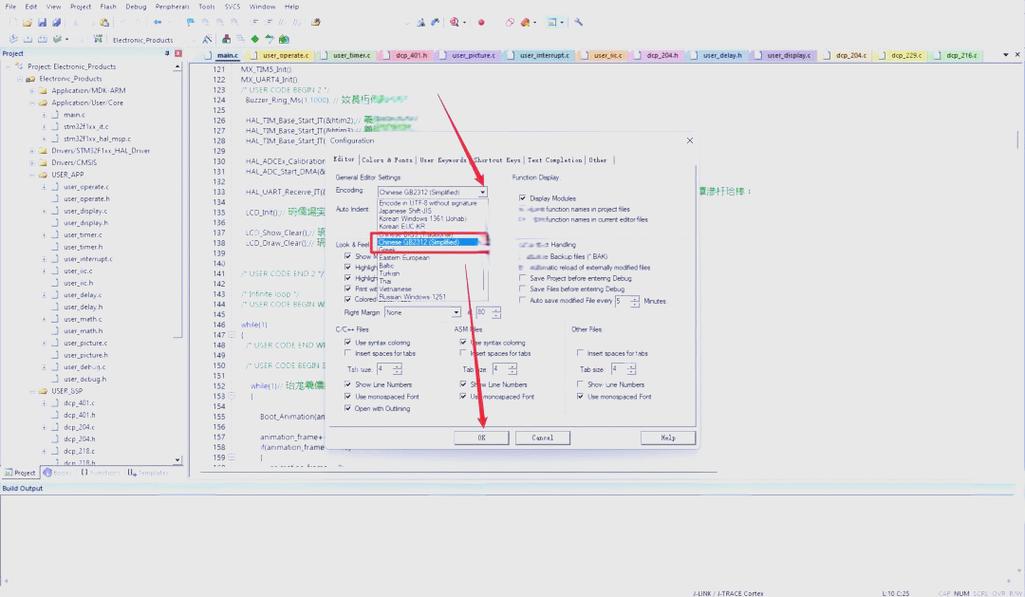Expand the Drivers/CMSIS folder

[x=32, y=162]
